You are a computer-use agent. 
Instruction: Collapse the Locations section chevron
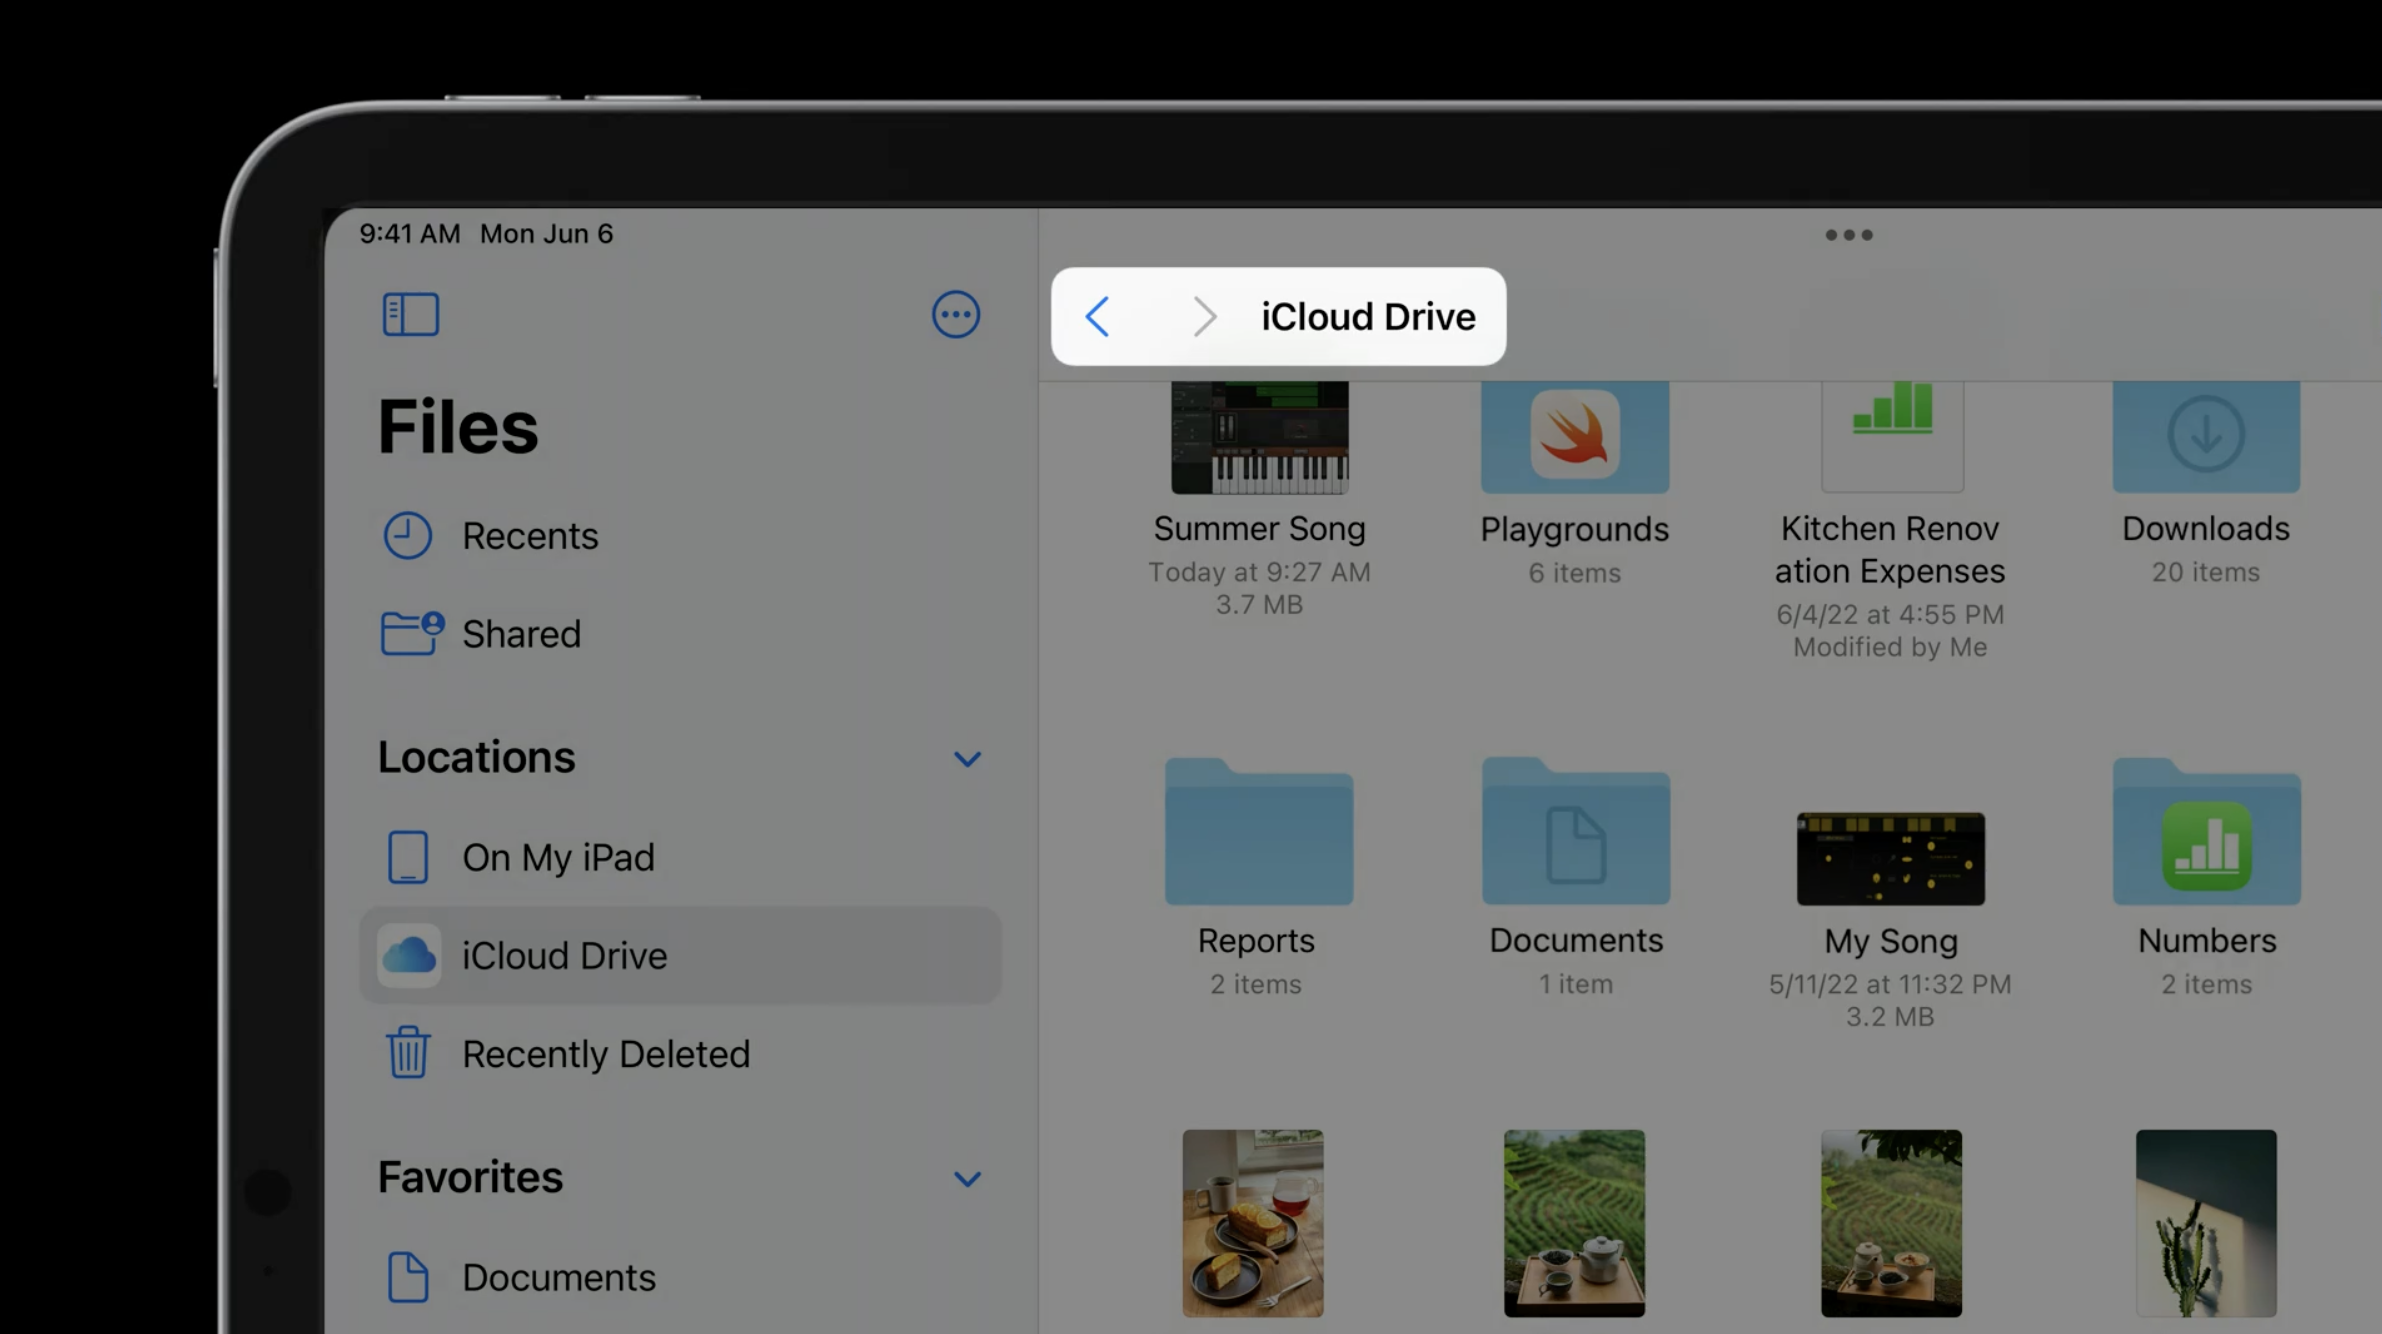pos(966,759)
